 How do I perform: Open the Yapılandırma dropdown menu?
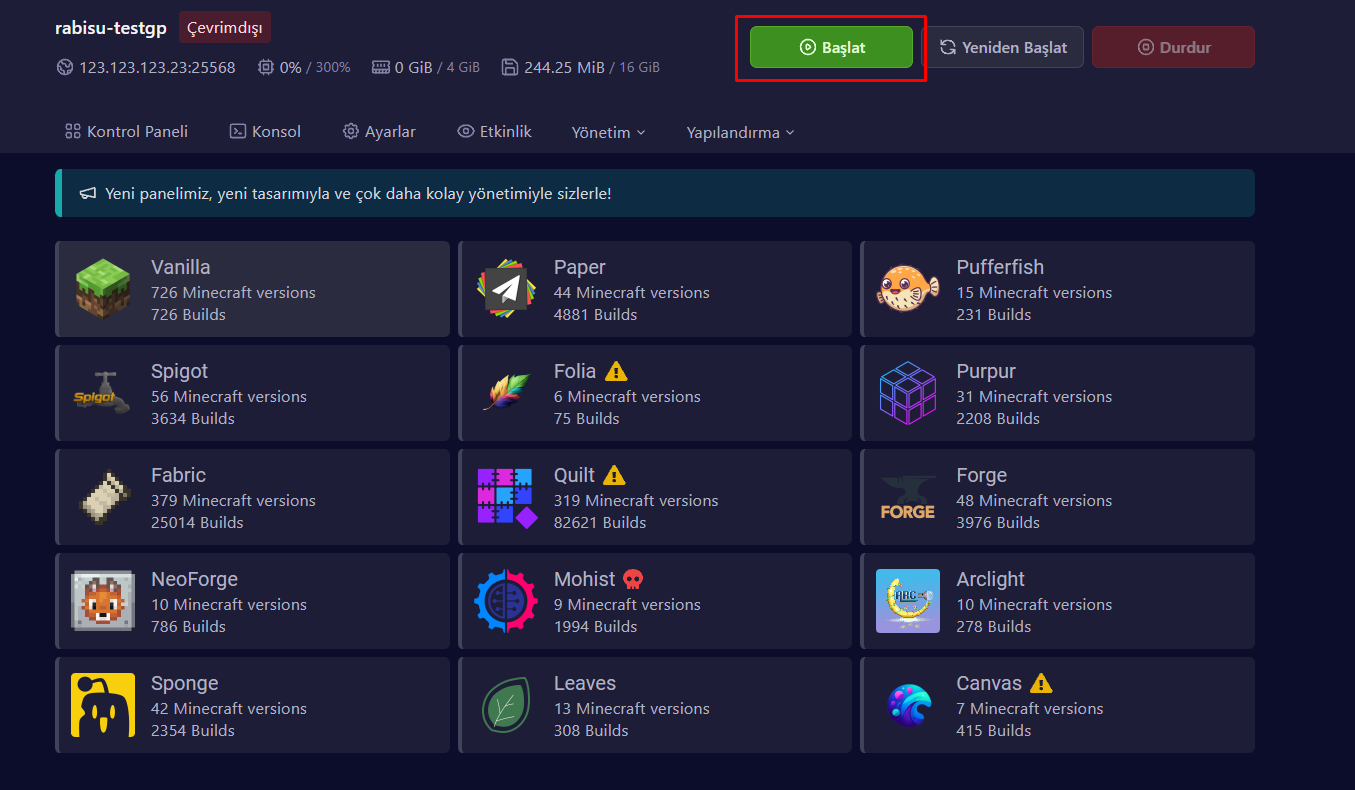point(740,132)
